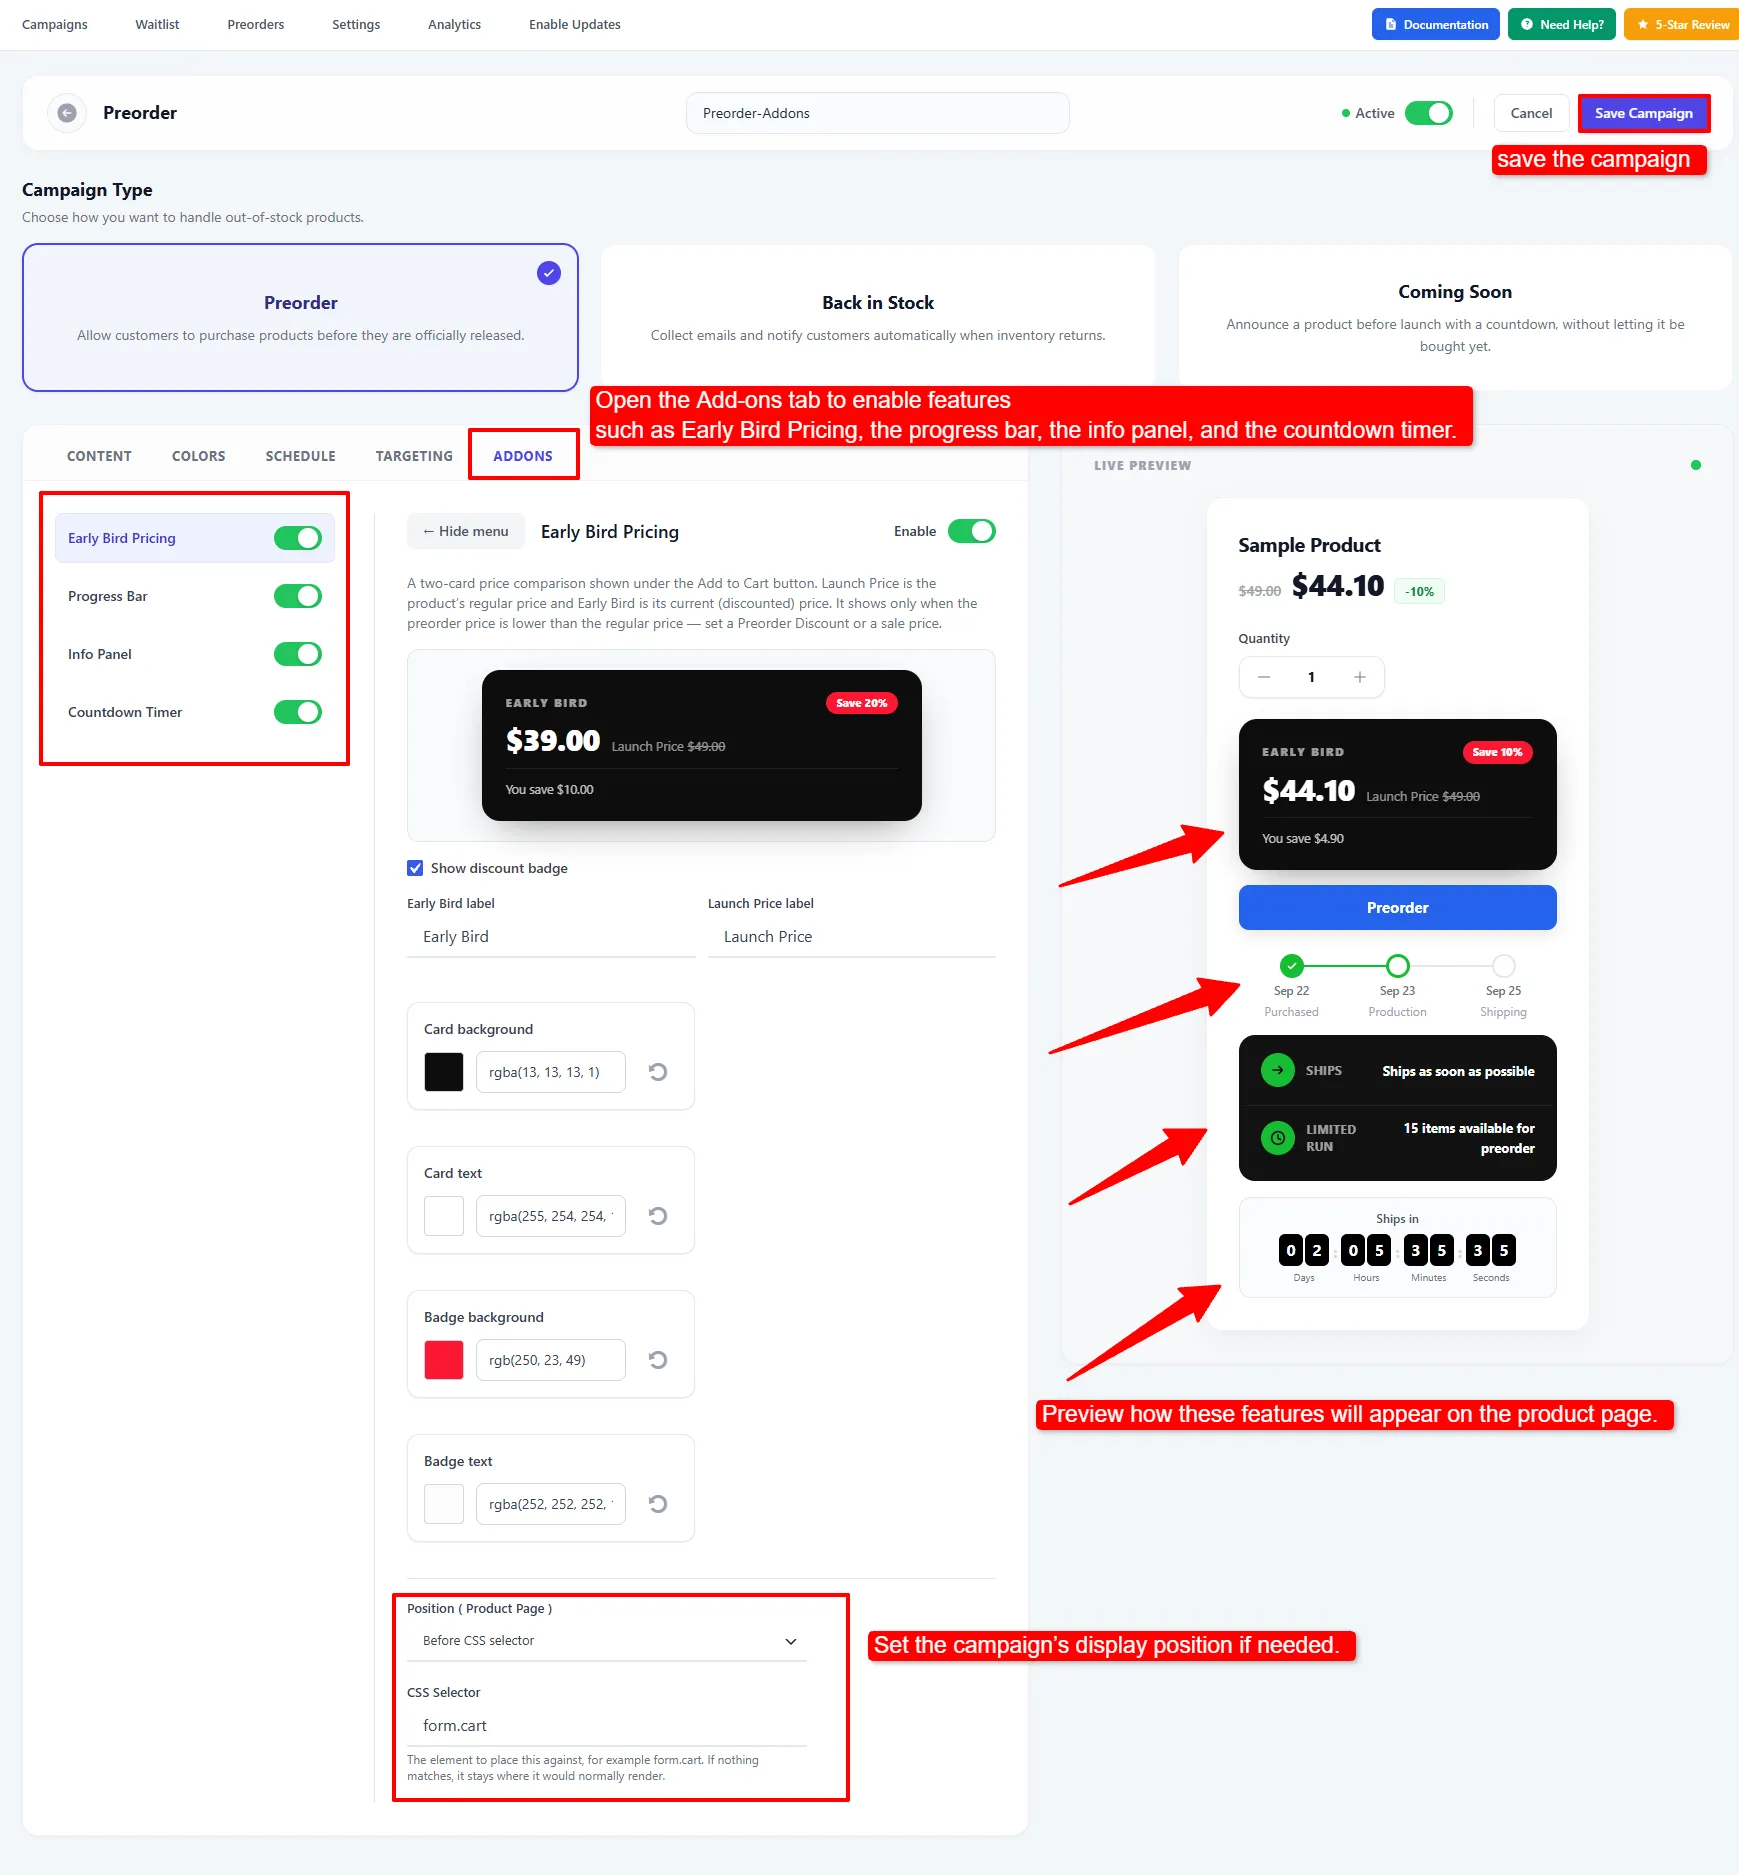Select Countdown Timer row in add-ons menu
Viewport: 1739px width, 1875px height.
click(x=195, y=712)
